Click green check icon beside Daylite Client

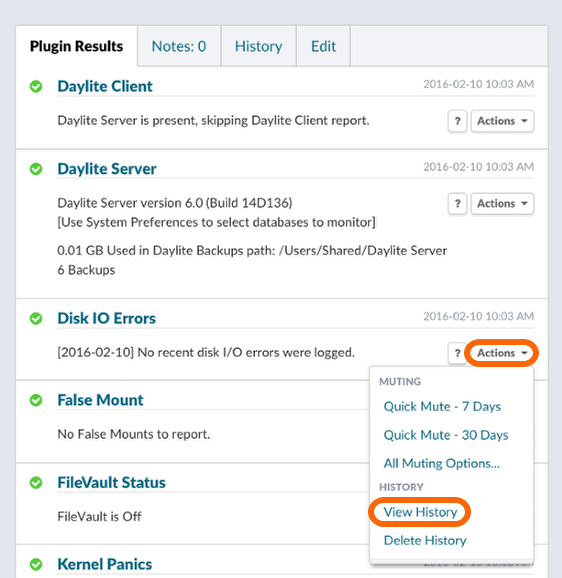point(36,87)
